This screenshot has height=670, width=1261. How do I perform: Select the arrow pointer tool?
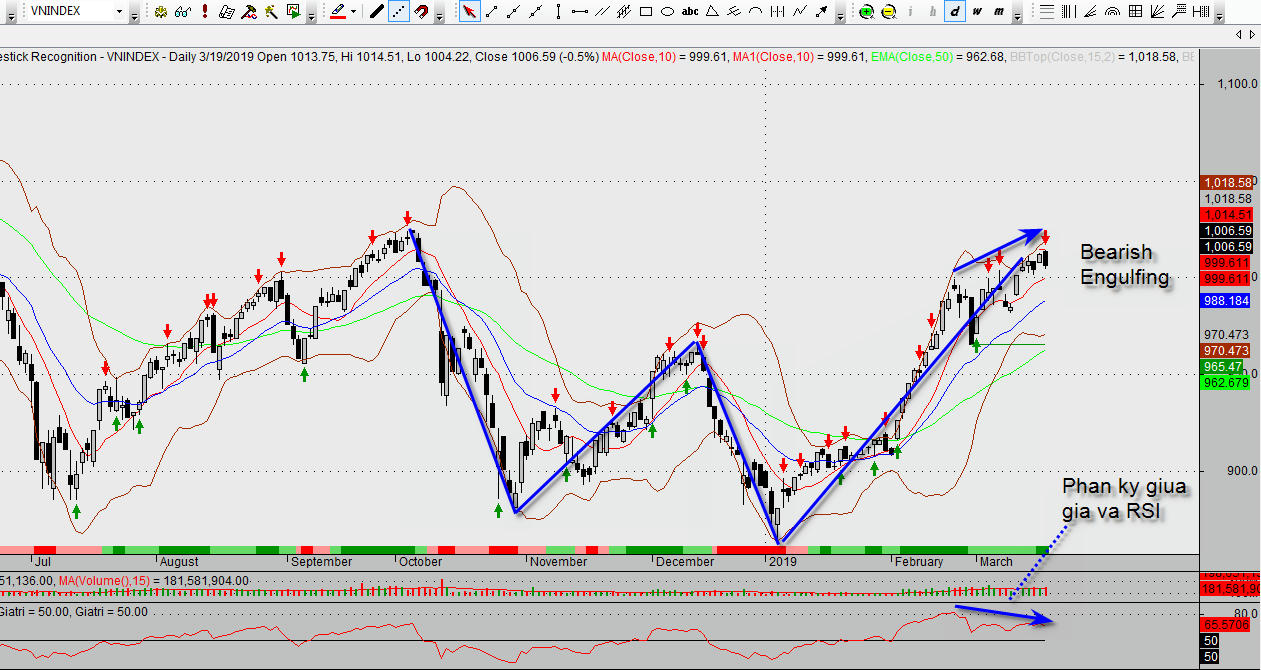click(468, 12)
